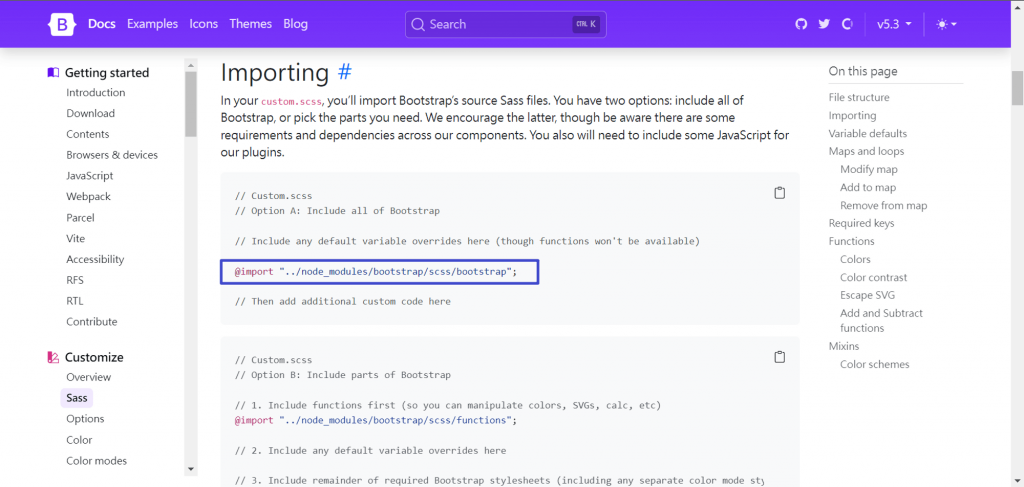Open Download in sidebar
Screen dimensions: 1024x487
click(90, 114)
